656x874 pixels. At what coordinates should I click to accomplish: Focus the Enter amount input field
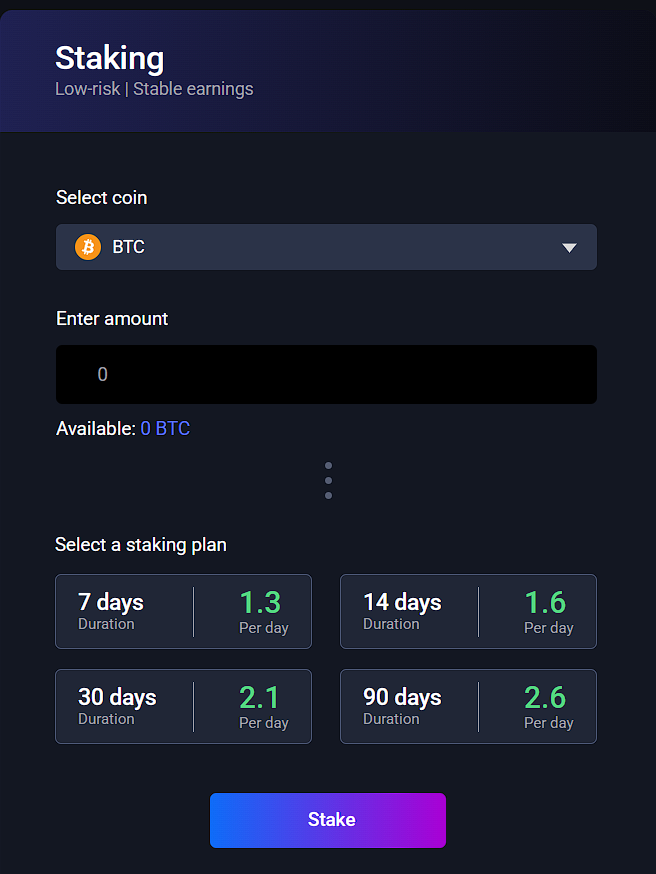pyautogui.click(x=326, y=375)
